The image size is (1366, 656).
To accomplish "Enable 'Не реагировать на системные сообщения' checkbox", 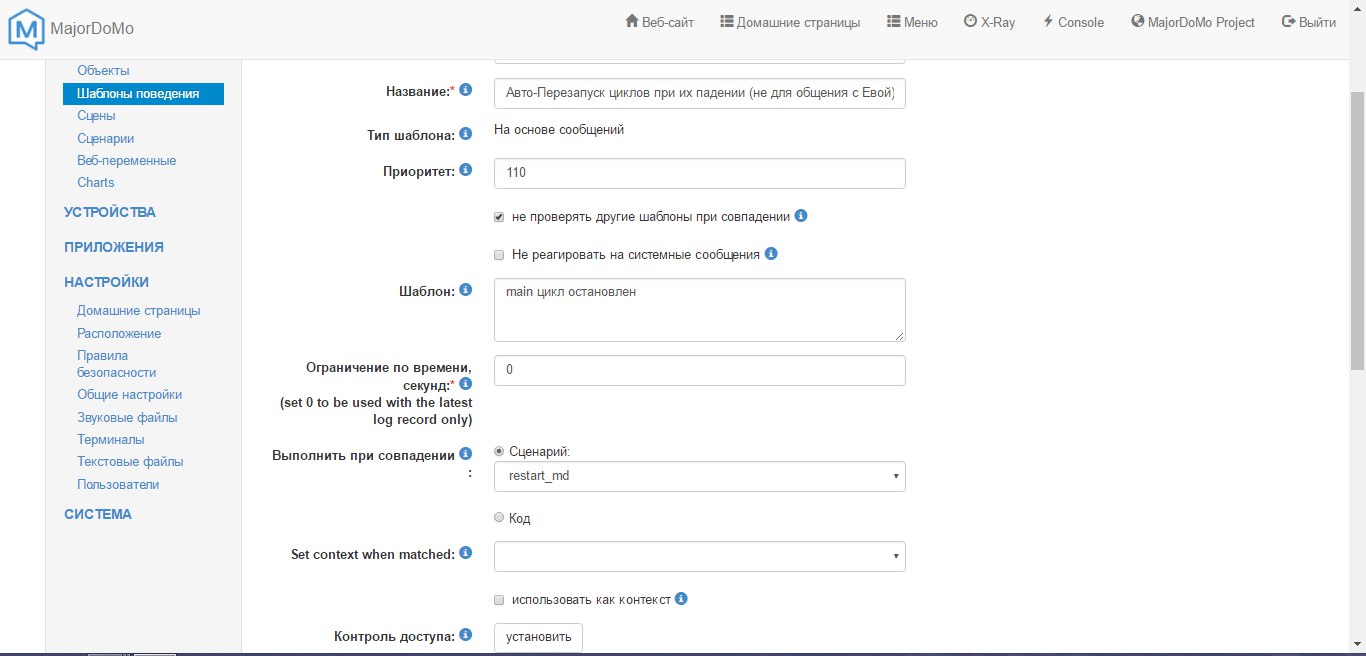I will point(499,255).
